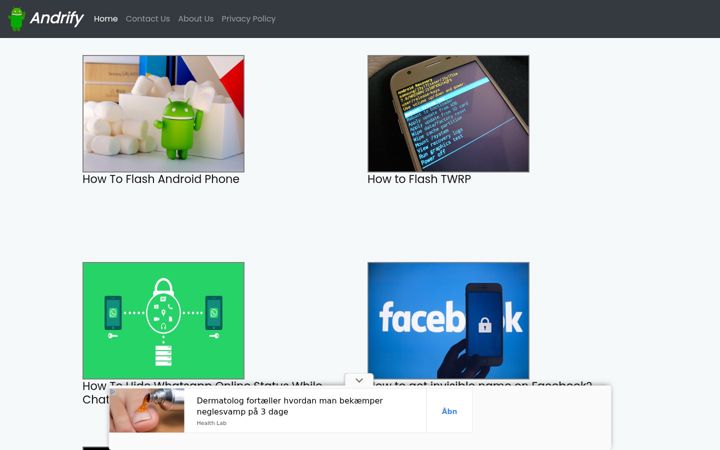Open the About Us page
The width and height of the screenshot is (720, 450).
196,19
